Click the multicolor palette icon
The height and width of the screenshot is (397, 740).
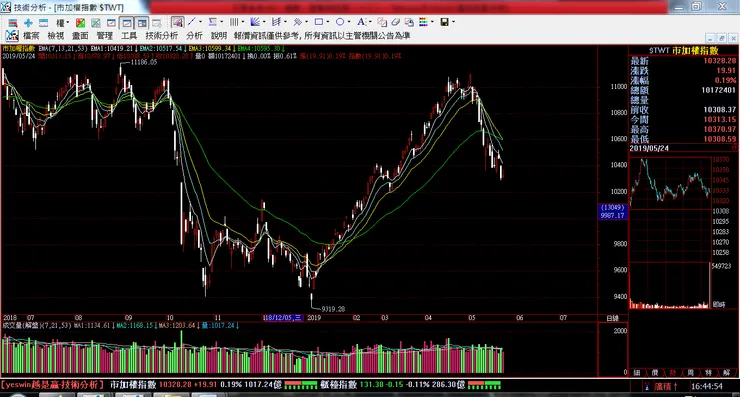pyautogui.click(x=423, y=22)
